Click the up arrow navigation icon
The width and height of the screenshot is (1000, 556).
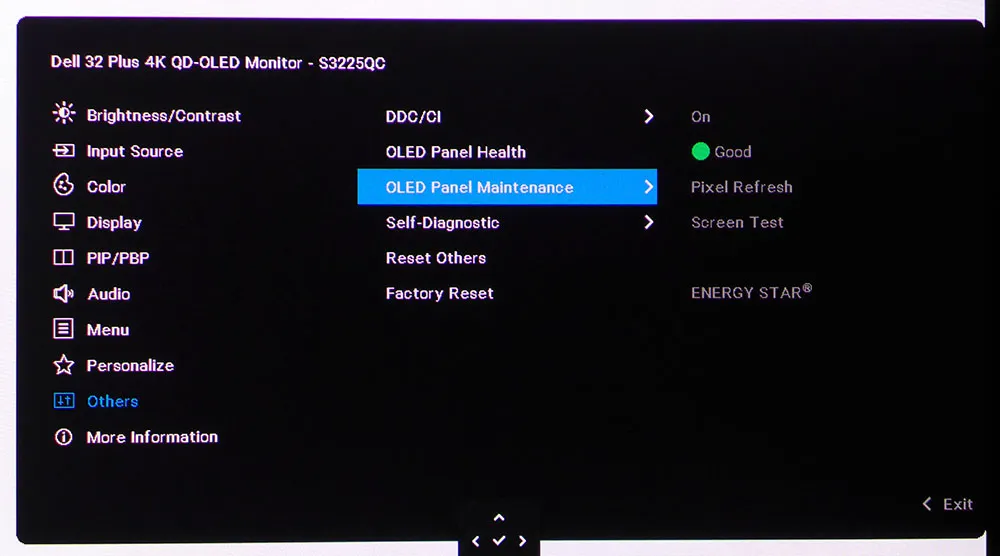click(499, 518)
